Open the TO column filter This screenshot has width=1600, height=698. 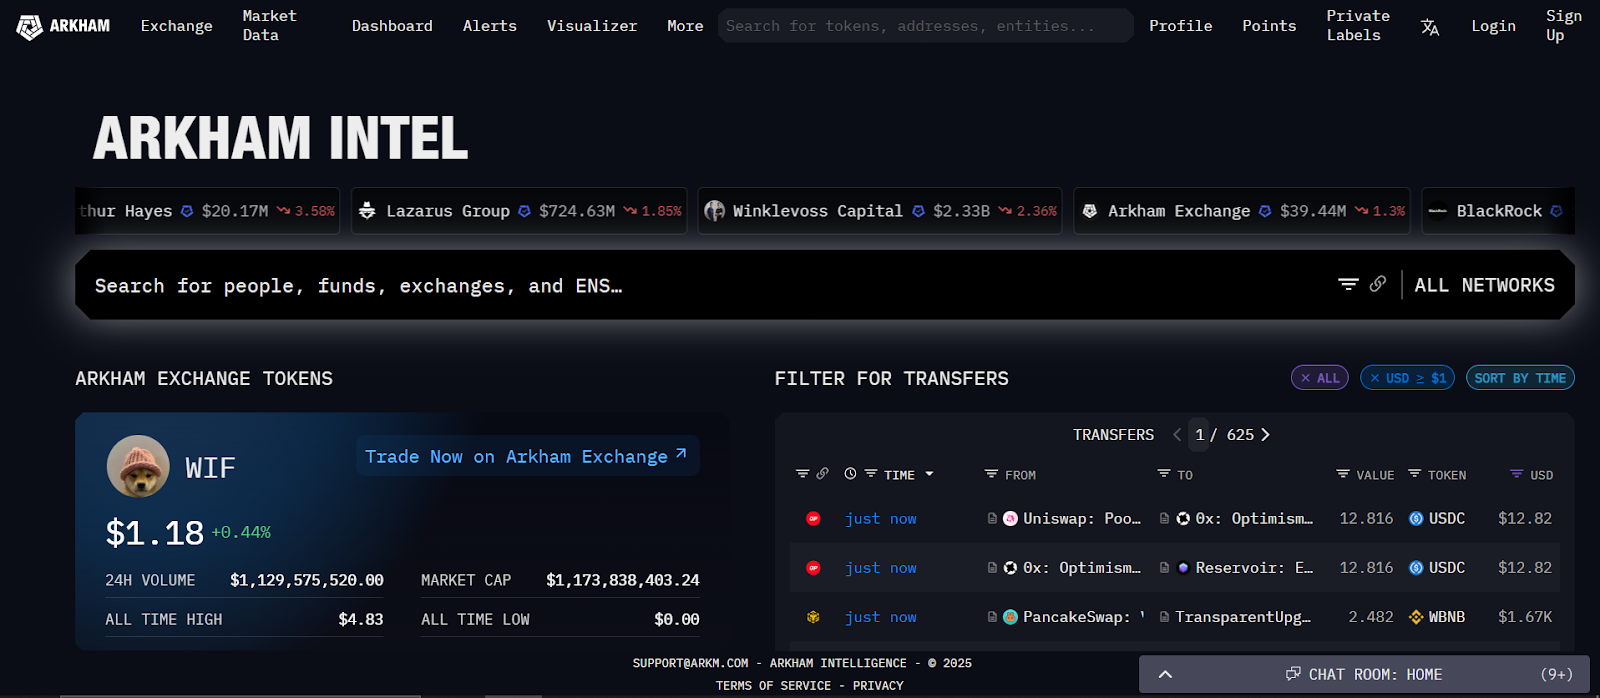click(x=1164, y=474)
